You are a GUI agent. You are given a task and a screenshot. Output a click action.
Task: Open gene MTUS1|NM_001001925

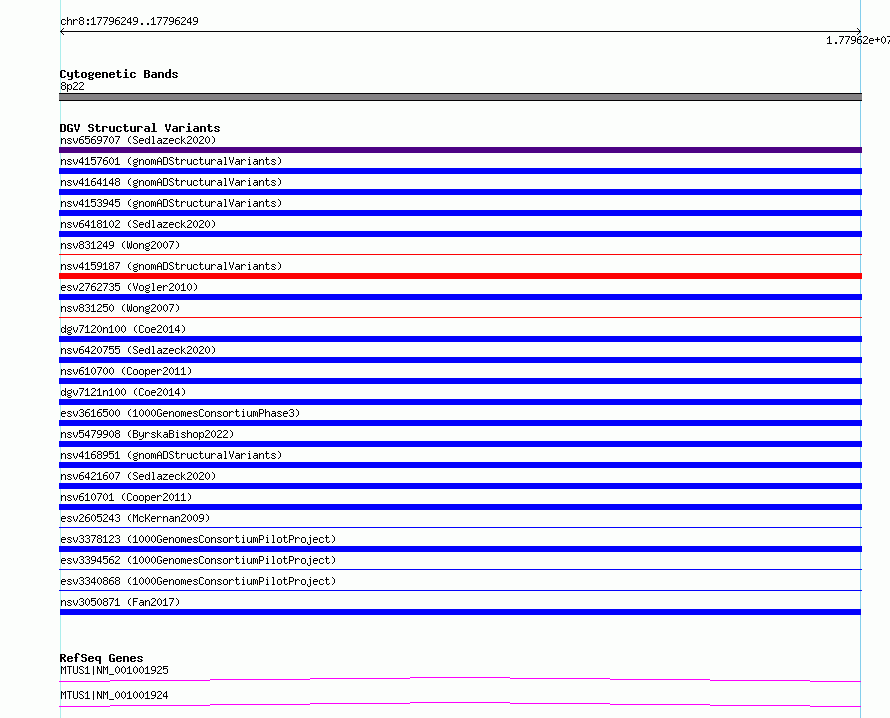(114, 670)
